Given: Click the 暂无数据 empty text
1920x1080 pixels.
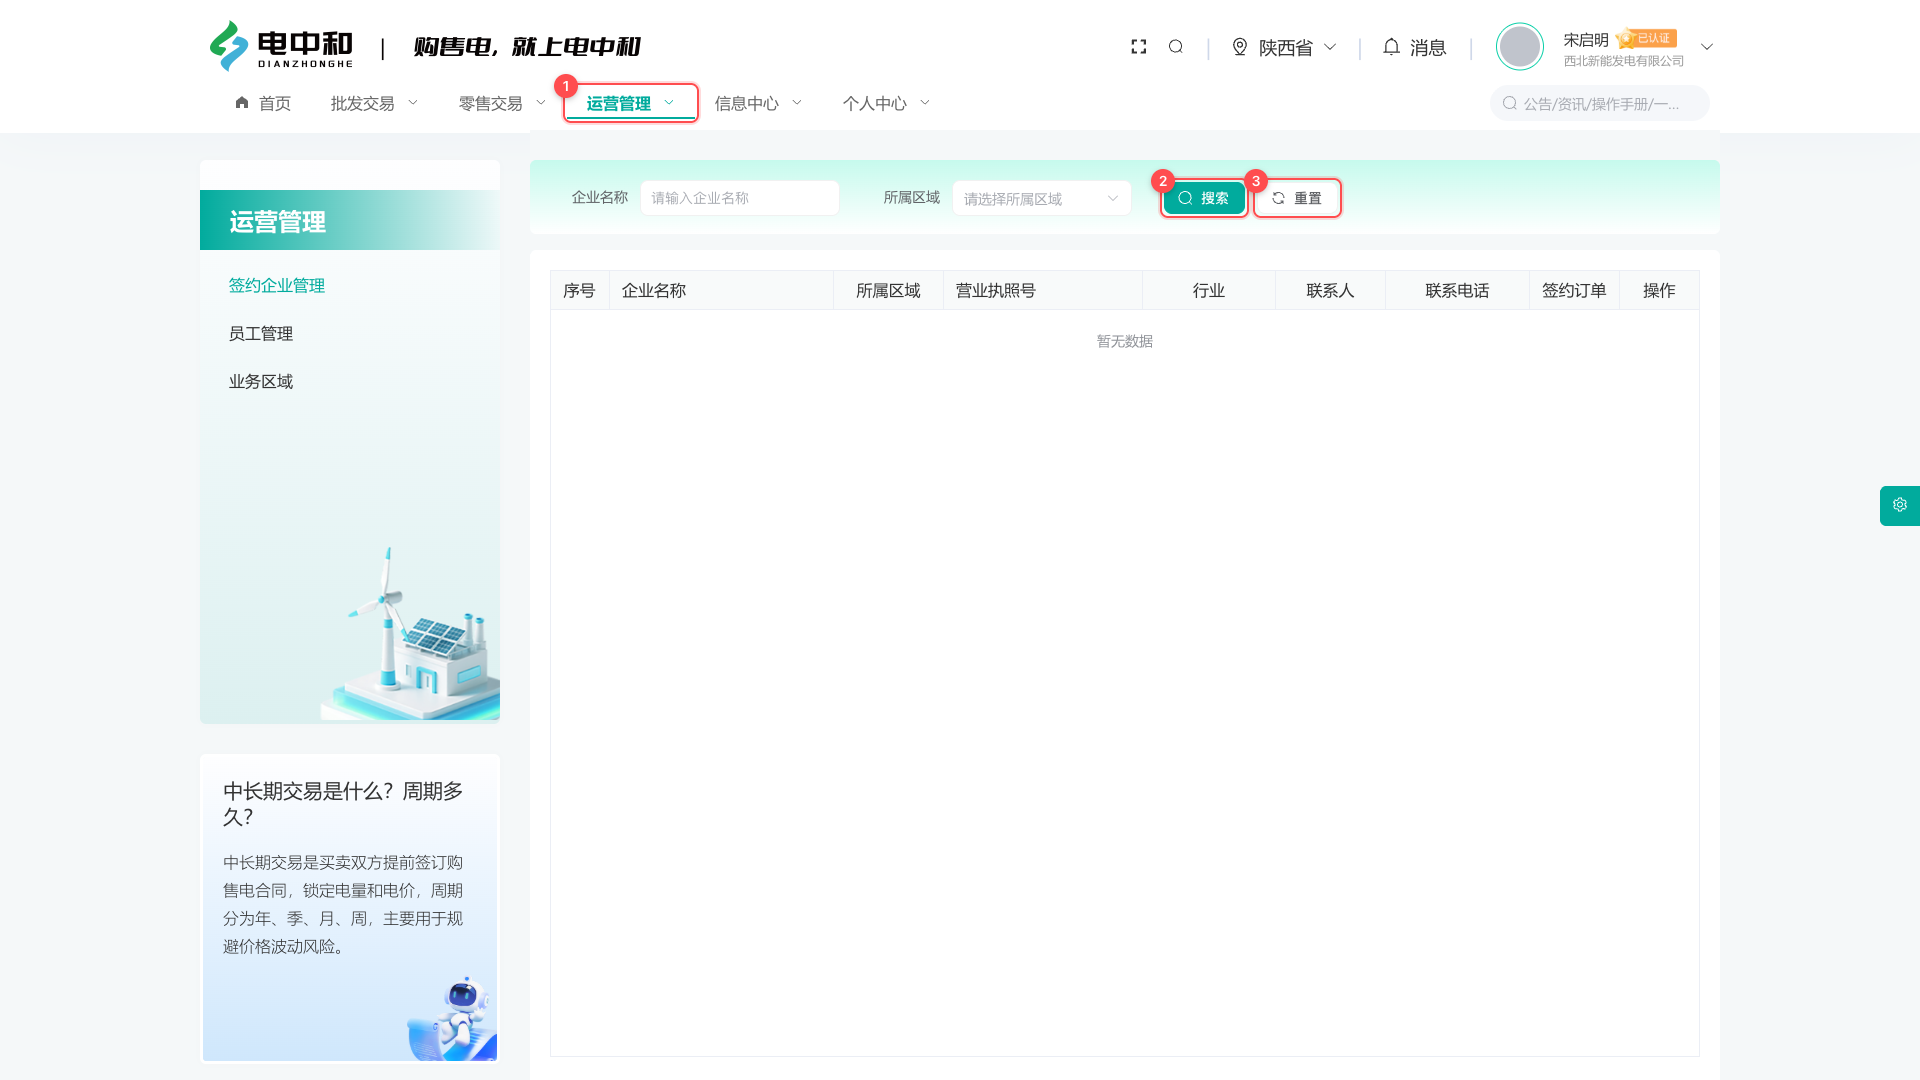Looking at the screenshot, I should click(x=1125, y=341).
